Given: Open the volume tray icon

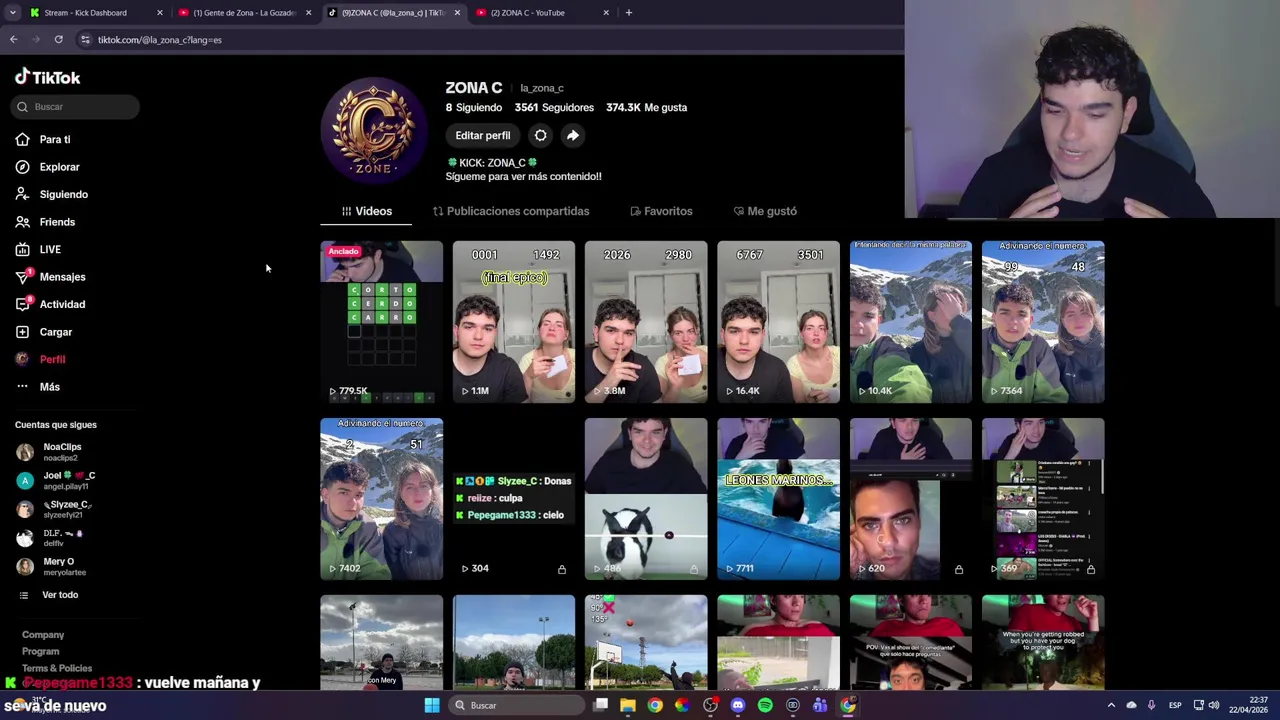Looking at the screenshot, I should 1214,705.
